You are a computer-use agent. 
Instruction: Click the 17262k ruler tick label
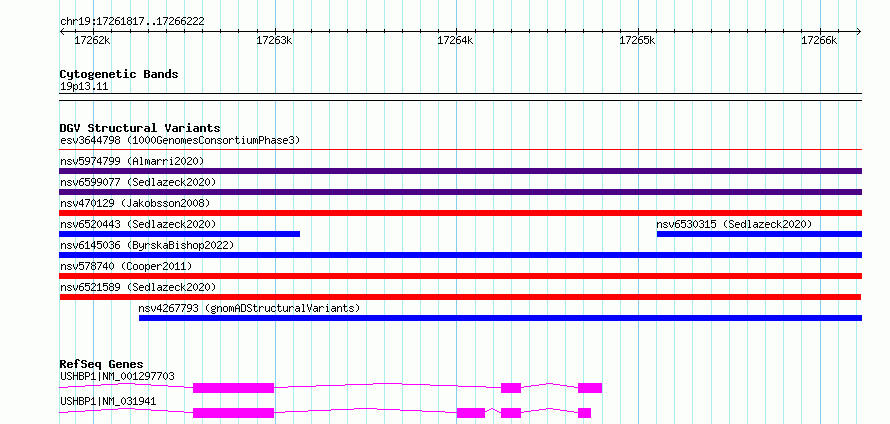pyautogui.click(x=93, y=41)
